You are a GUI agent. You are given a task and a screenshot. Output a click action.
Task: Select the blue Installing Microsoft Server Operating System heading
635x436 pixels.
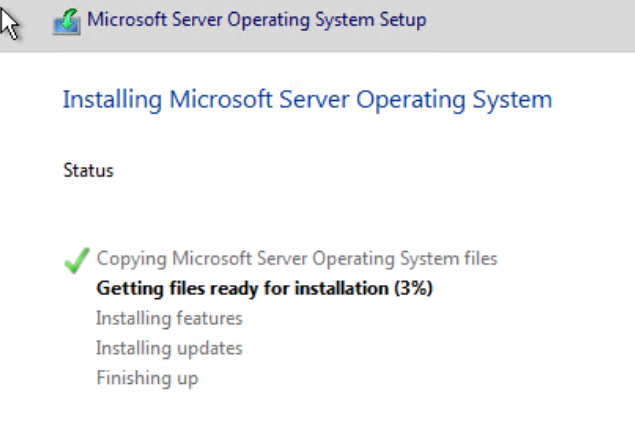[x=307, y=99]
